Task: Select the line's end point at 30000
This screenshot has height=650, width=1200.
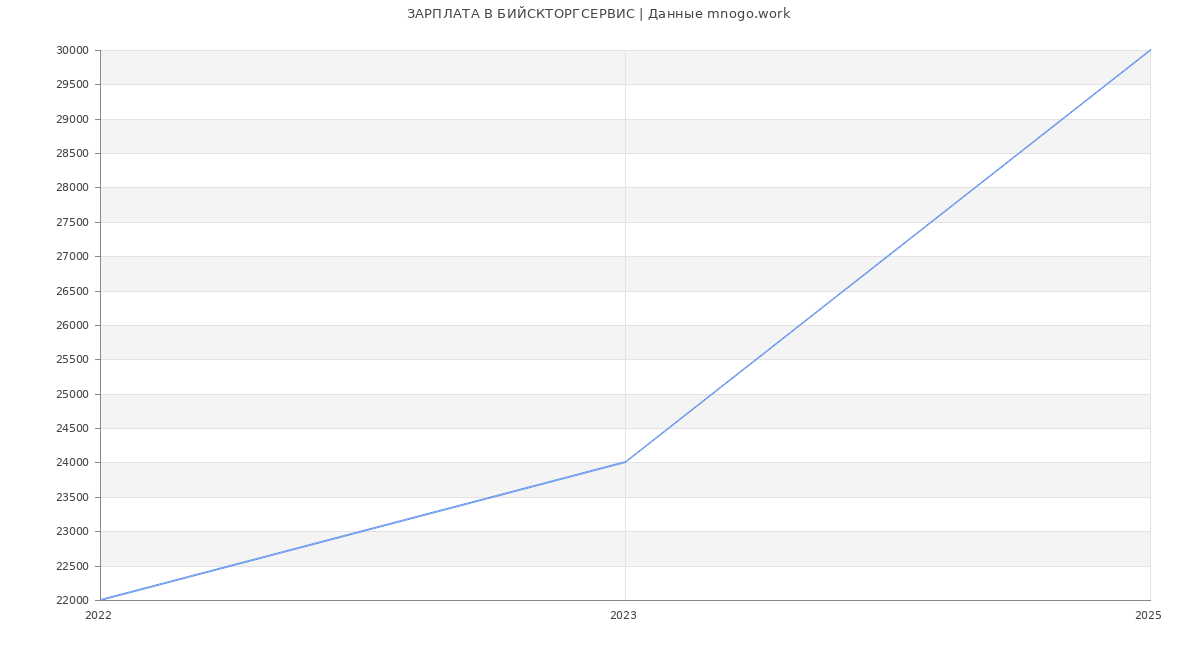Action: point(1150,50)
